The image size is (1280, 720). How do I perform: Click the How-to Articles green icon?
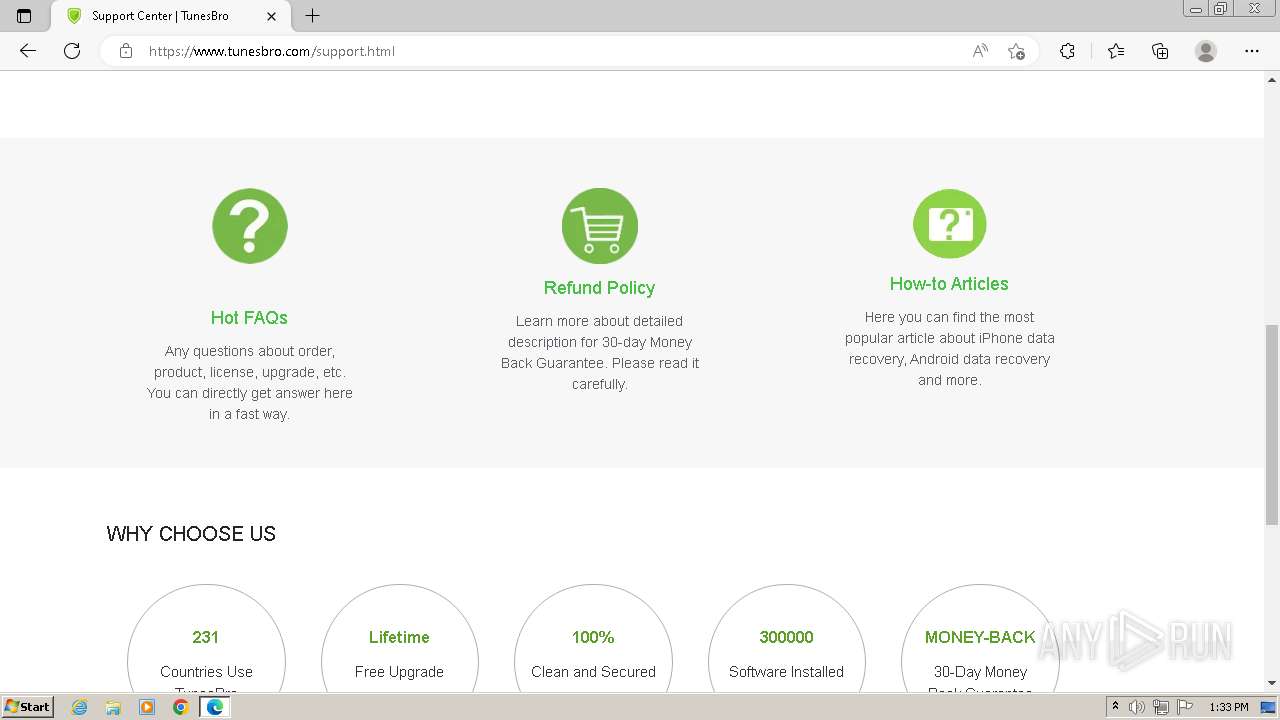pos(950,224)
